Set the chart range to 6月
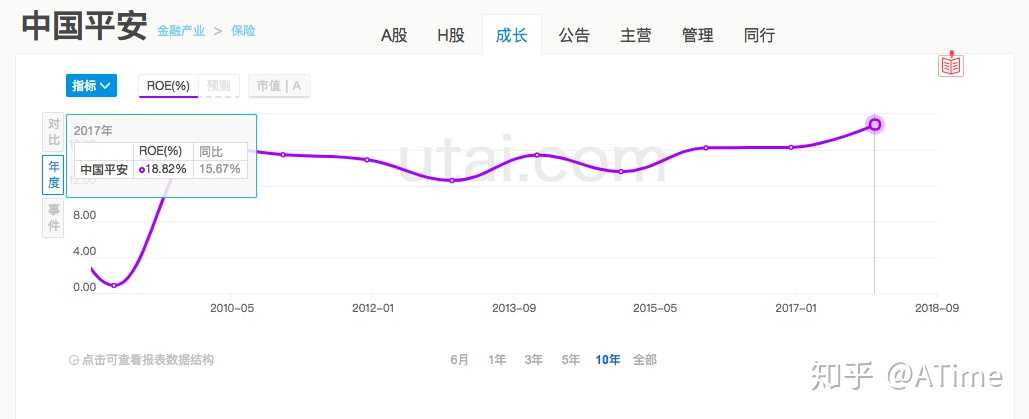1029x419 pixels. click(x=459, y=360)
